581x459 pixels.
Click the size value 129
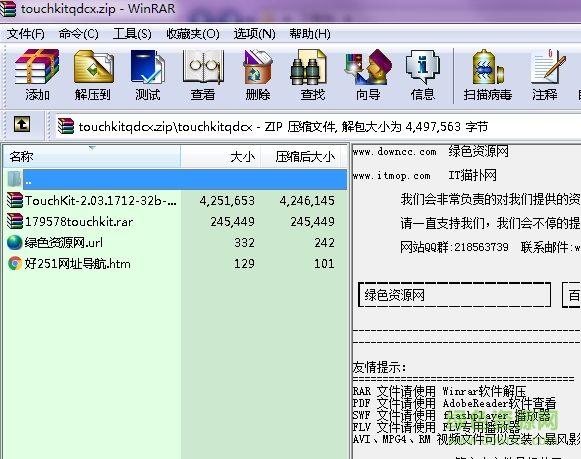(245, 264)
